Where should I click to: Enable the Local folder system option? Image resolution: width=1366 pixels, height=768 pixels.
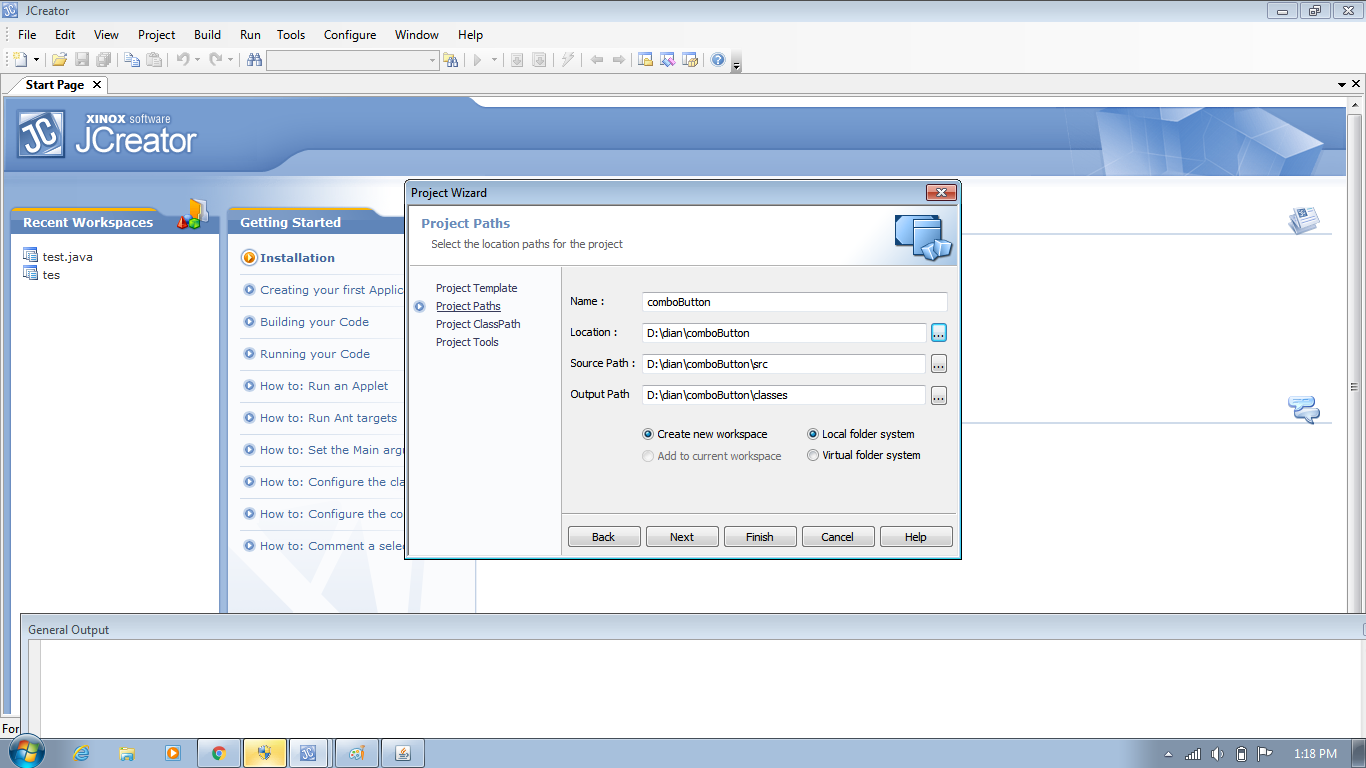(813, 434)
